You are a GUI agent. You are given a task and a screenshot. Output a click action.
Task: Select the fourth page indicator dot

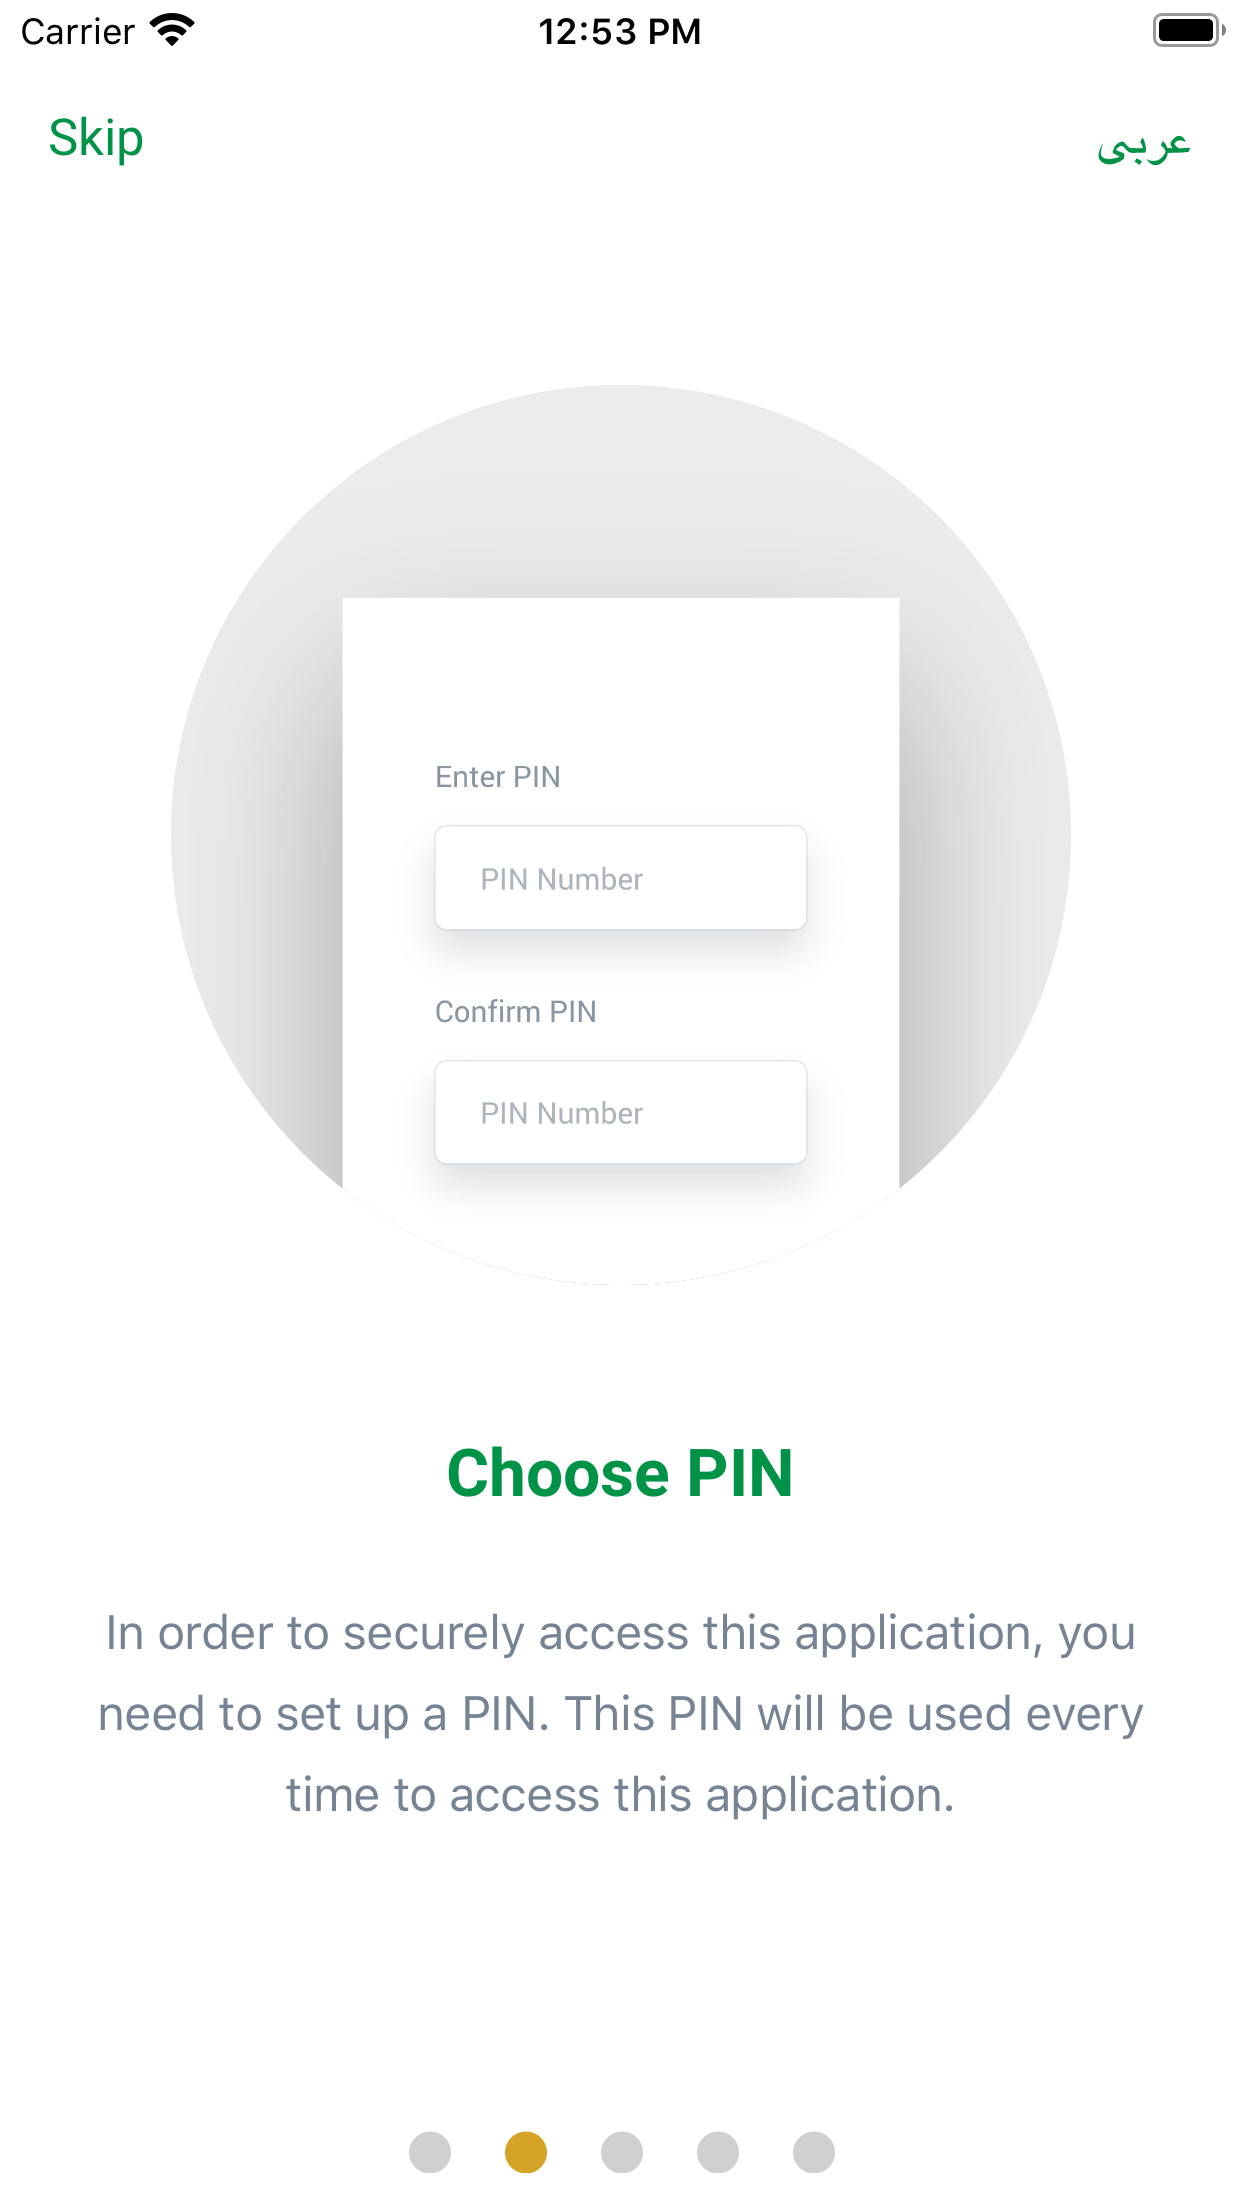point(717,2152)
